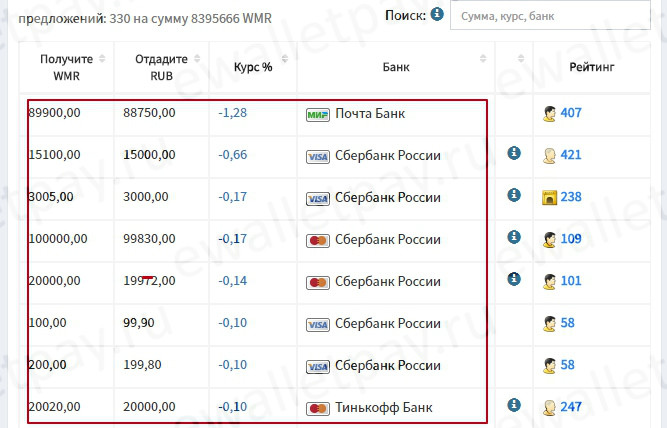Sort by Получите WMR column
Image resolution: width=667 pixels, height=428 pixels.
coord(102,59)
